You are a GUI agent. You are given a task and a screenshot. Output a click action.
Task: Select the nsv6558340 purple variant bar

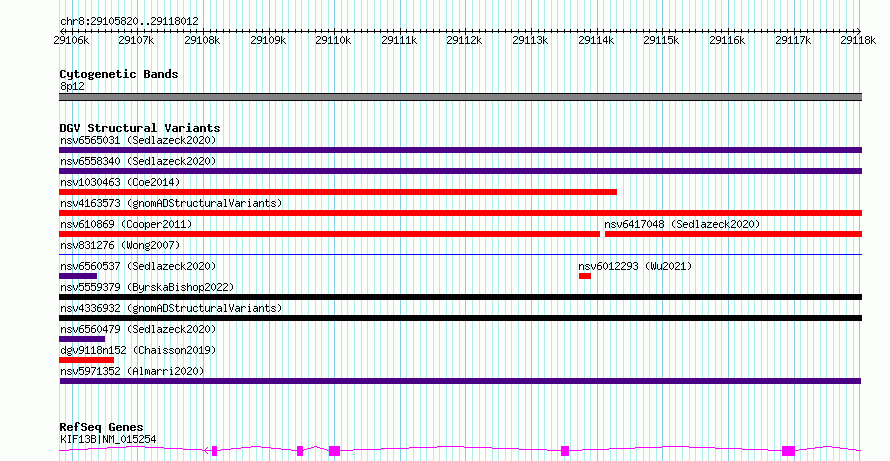(460, 171)
